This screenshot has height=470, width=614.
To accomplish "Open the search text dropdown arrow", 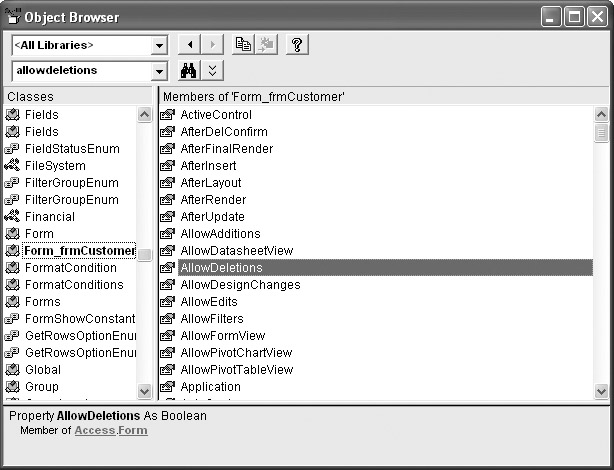I will point(159,72).
